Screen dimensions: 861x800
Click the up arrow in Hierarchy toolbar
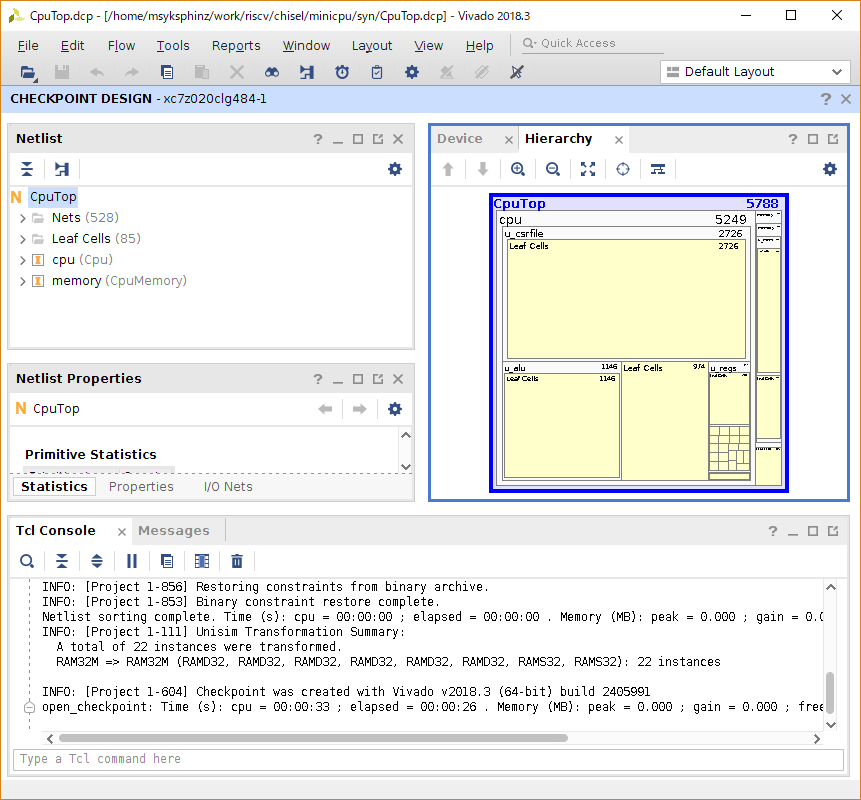click(x=448, y=169)
